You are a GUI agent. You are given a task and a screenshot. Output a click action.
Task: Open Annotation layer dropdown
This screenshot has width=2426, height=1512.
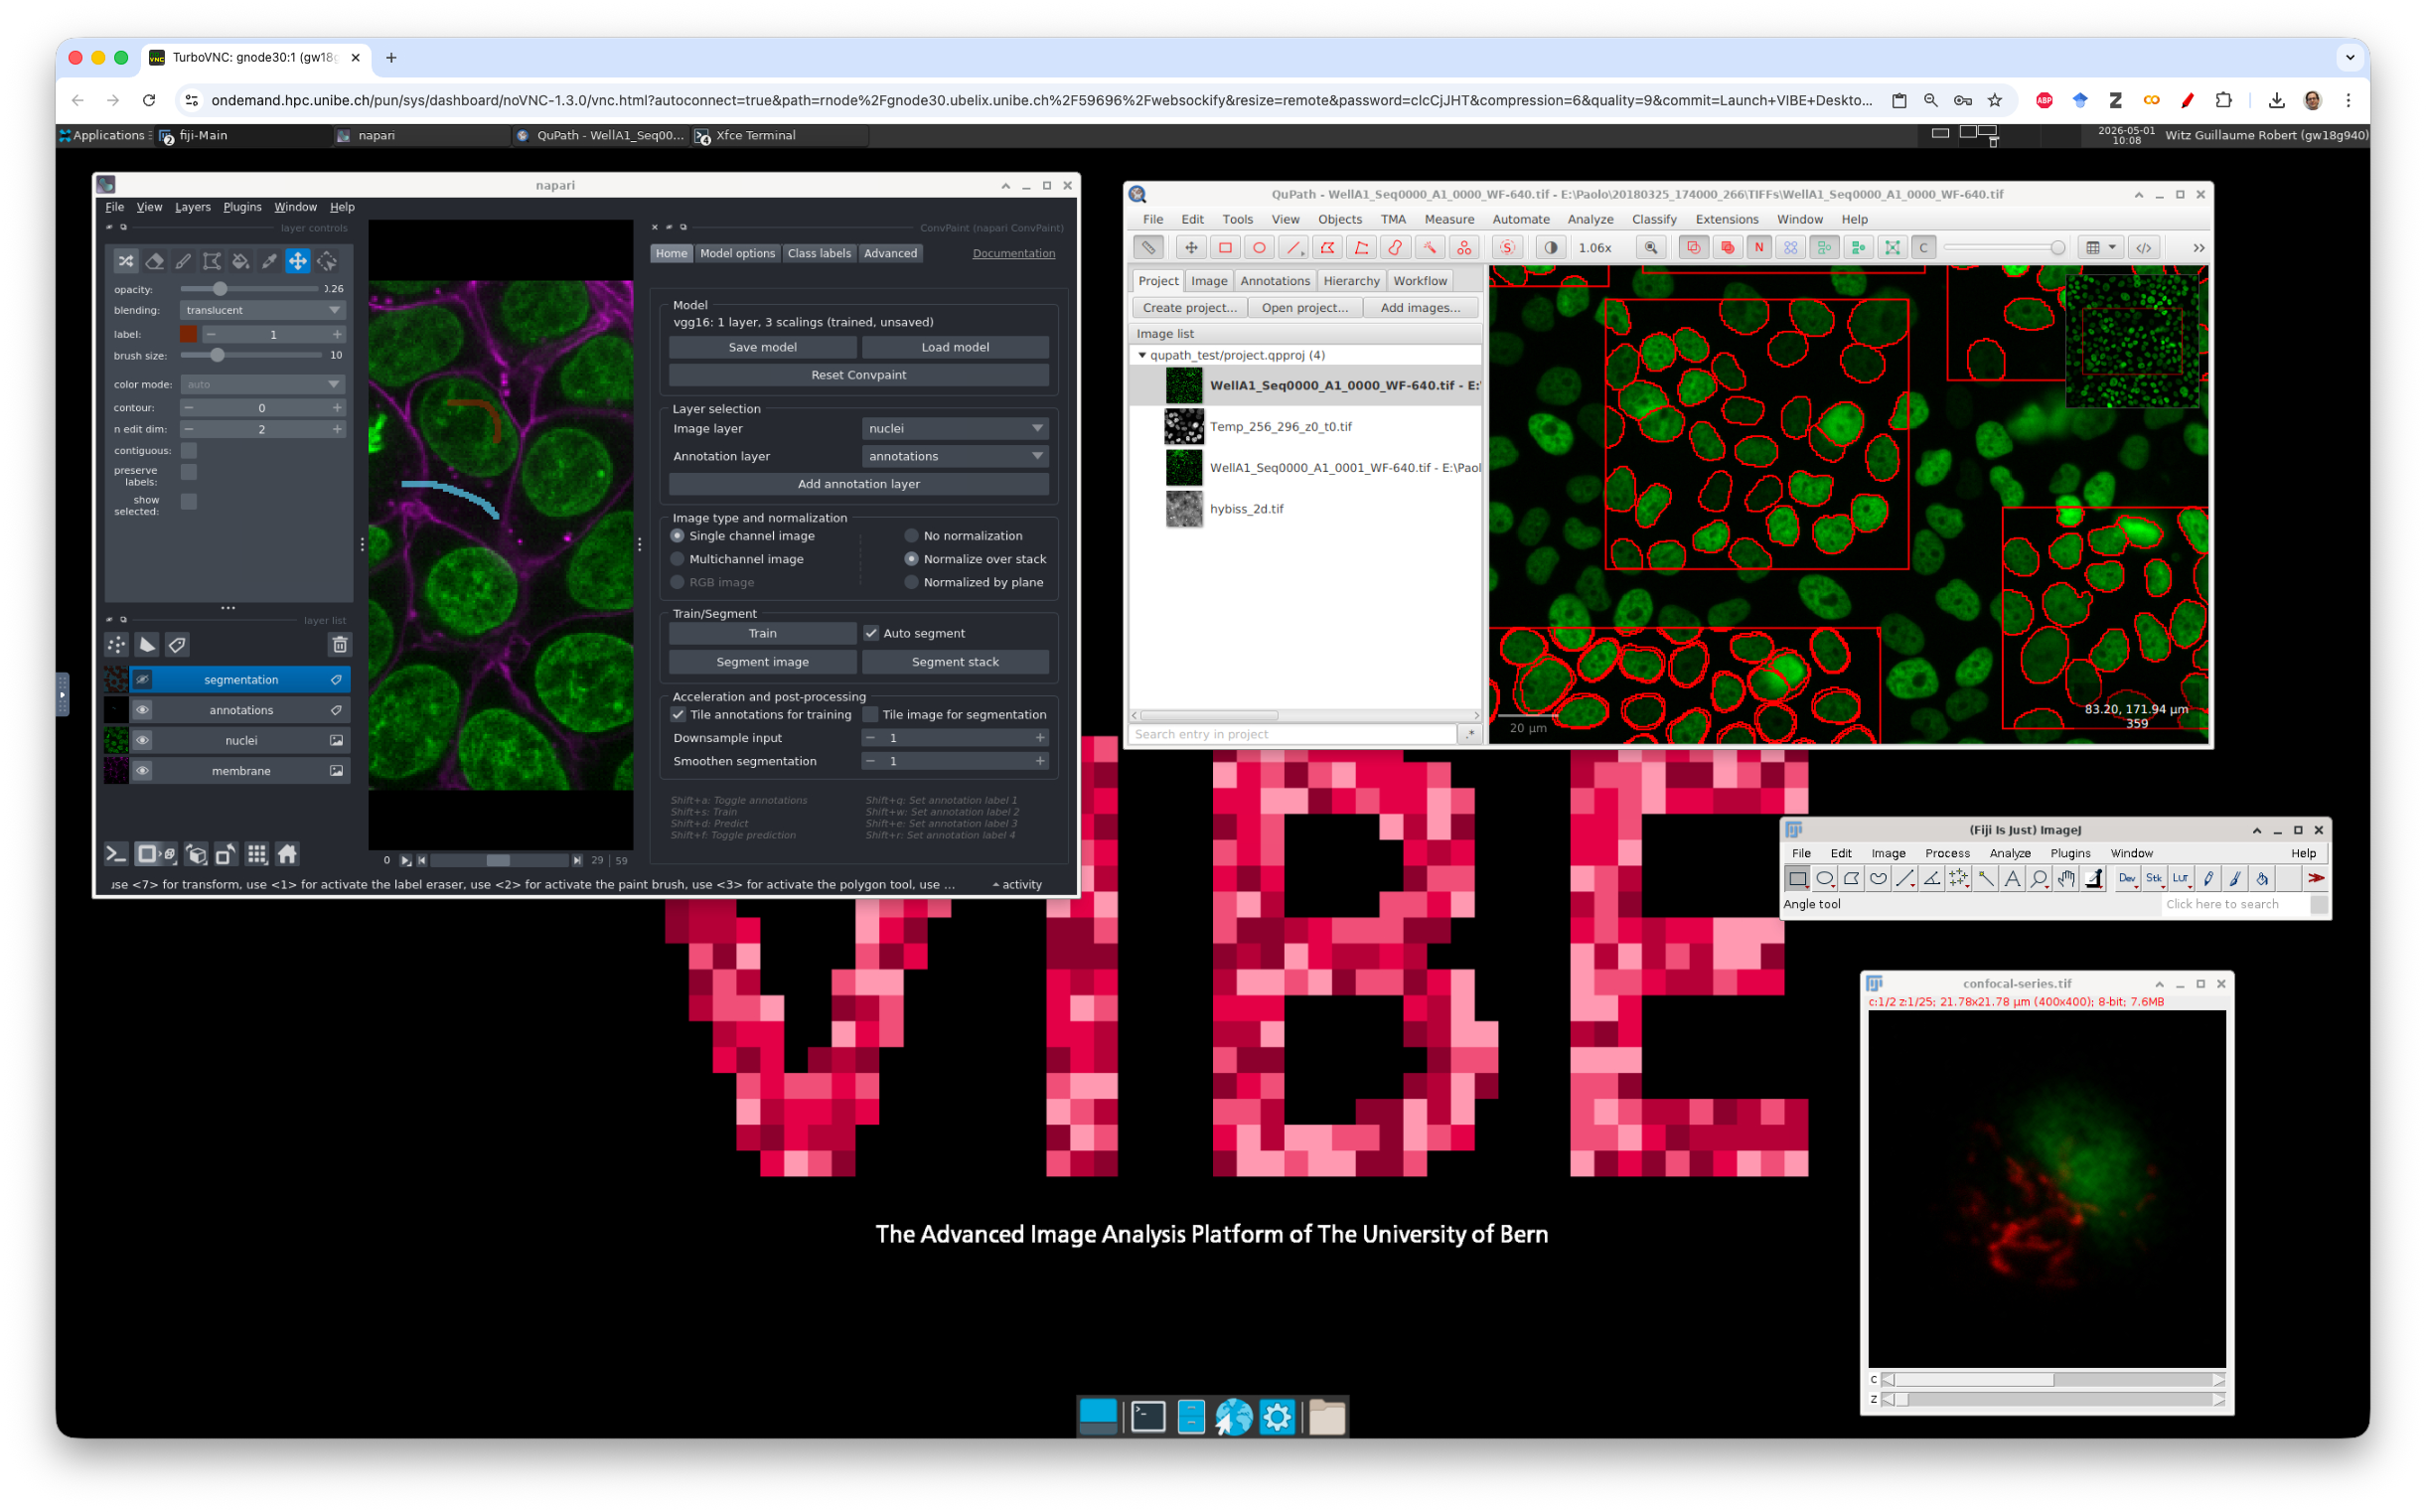click(955, 456)
